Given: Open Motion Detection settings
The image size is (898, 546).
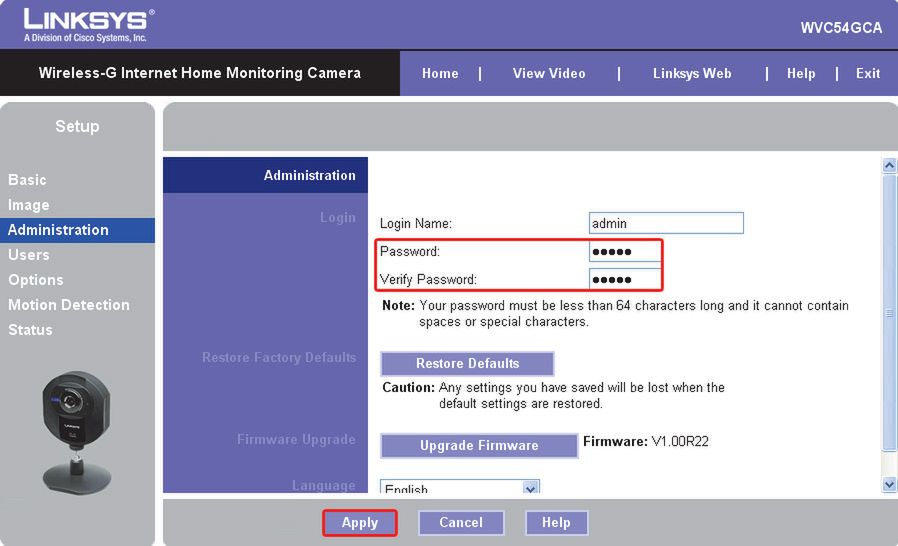Looking at the screenshot, I should point(69,305).
